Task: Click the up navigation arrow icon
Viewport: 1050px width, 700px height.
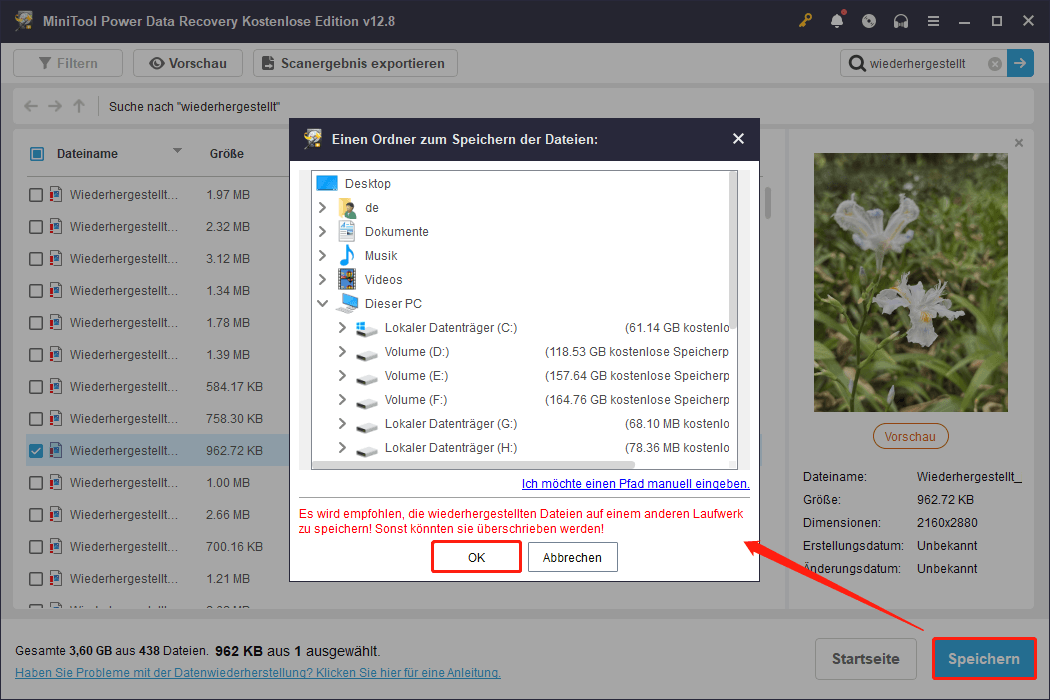Action: pos(78,105)
